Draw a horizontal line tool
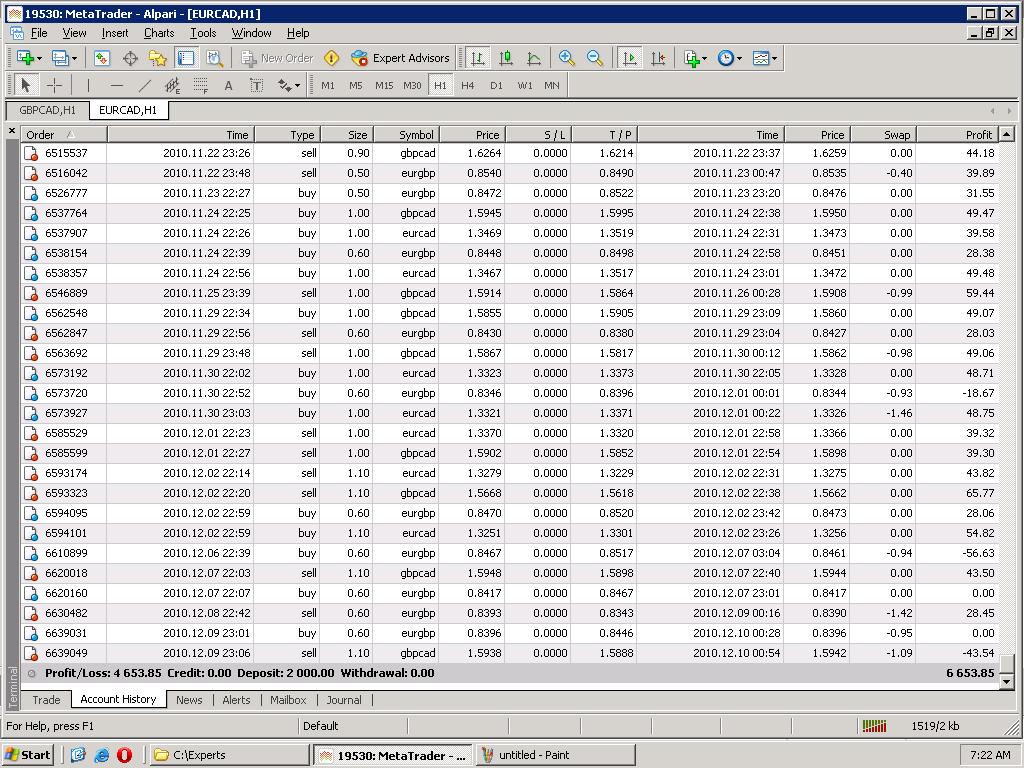Screen dimensions: 1024x768 [117, 85]
